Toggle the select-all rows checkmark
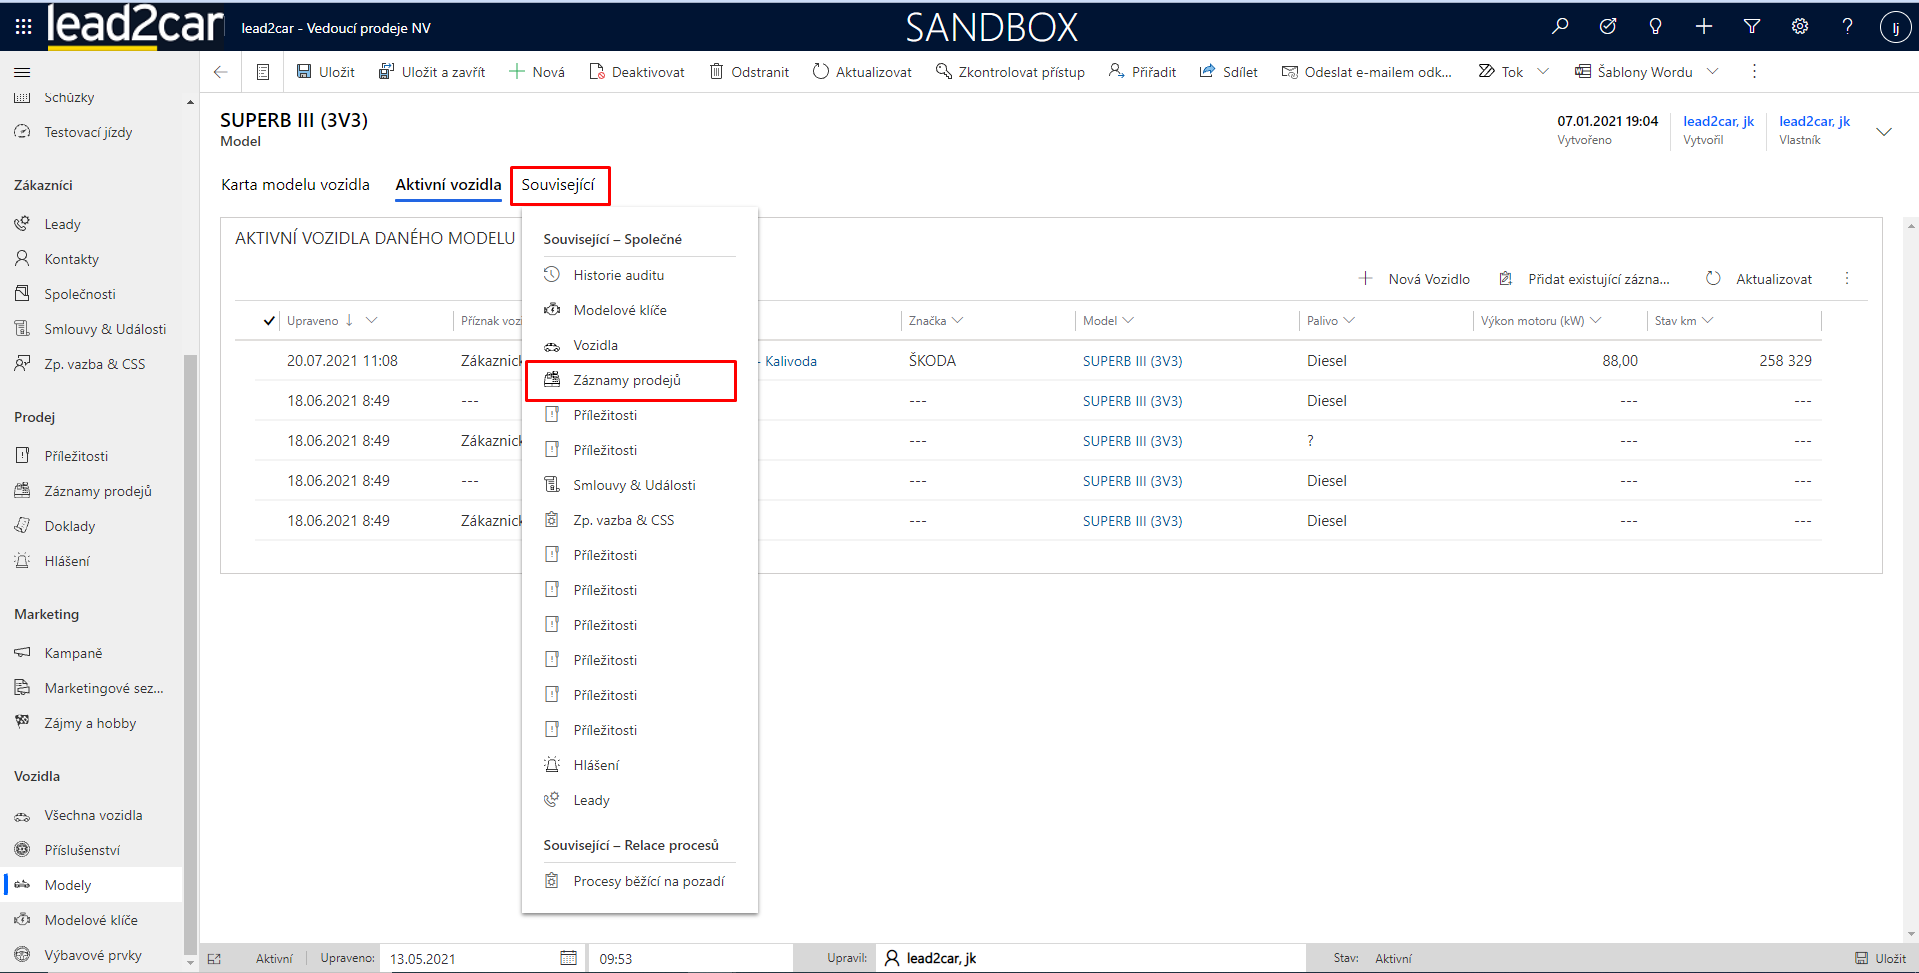Screen dimensions: 1919x973 [268, 321]
